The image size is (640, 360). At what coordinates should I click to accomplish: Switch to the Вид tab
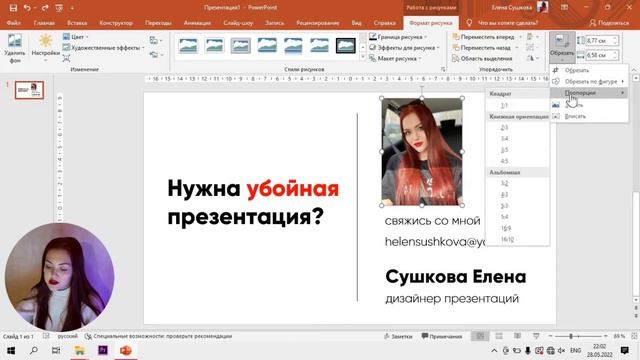point(356,23)
